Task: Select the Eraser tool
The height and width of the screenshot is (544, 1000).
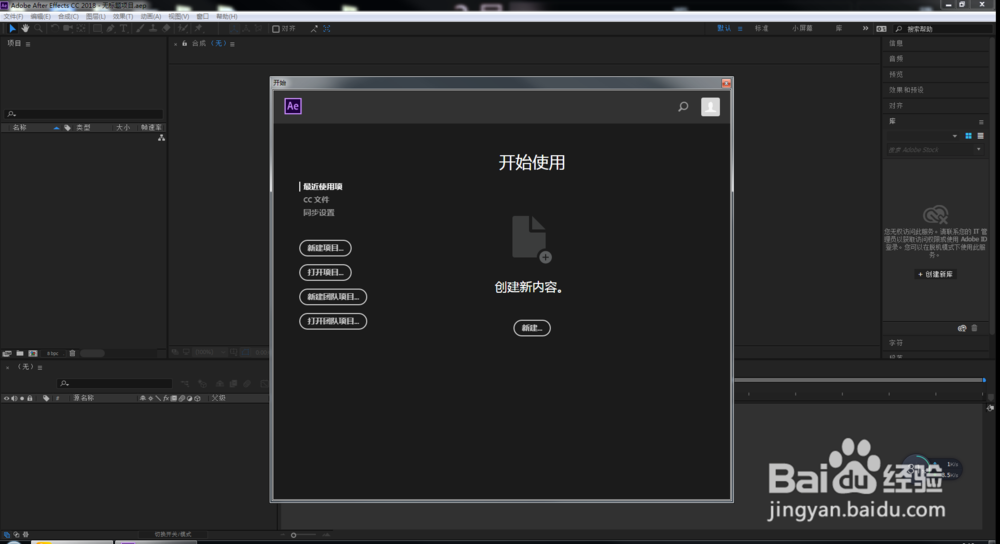Action: 166,29
